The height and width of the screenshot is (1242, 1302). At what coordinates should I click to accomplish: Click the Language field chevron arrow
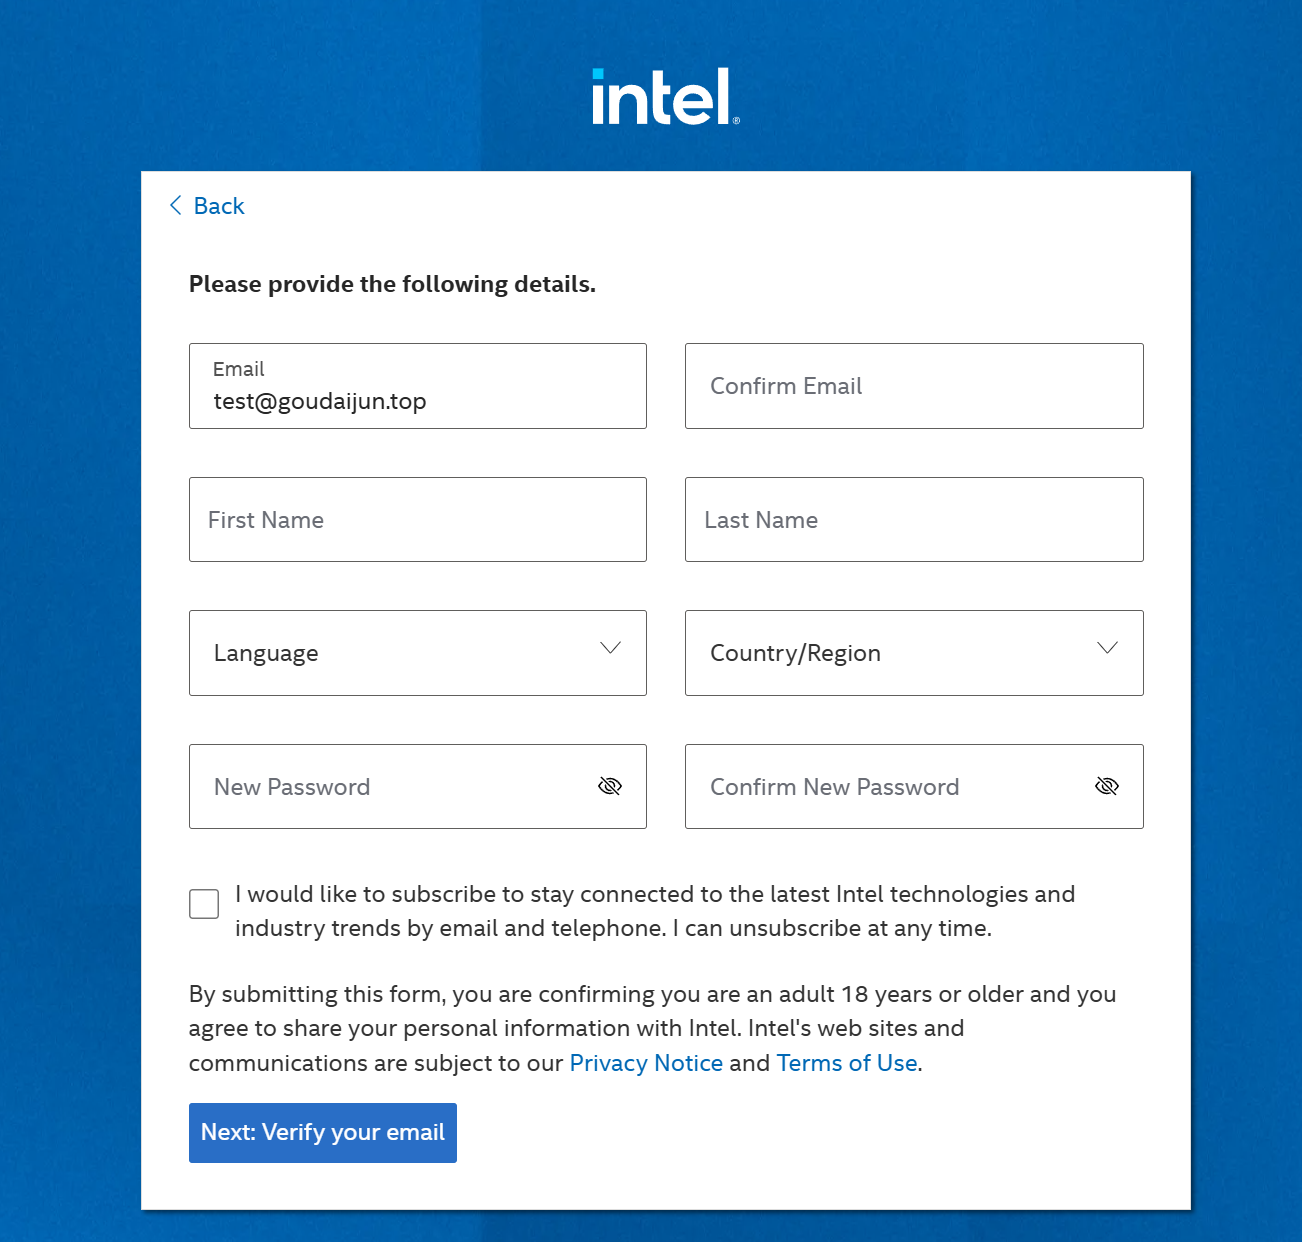pos(610,648)
